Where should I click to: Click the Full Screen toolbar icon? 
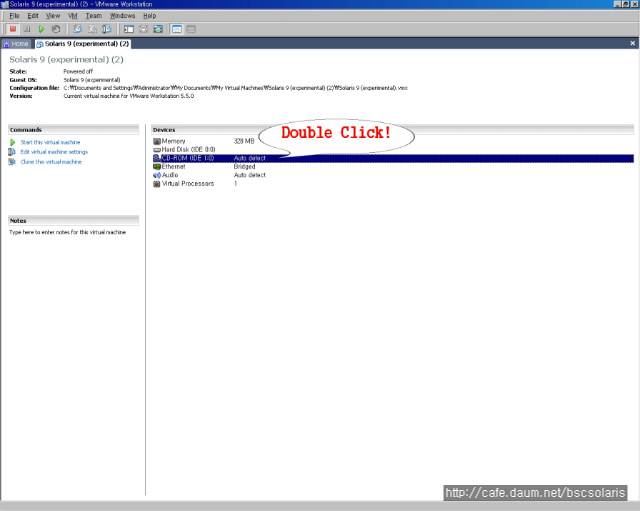coord(158,29)
